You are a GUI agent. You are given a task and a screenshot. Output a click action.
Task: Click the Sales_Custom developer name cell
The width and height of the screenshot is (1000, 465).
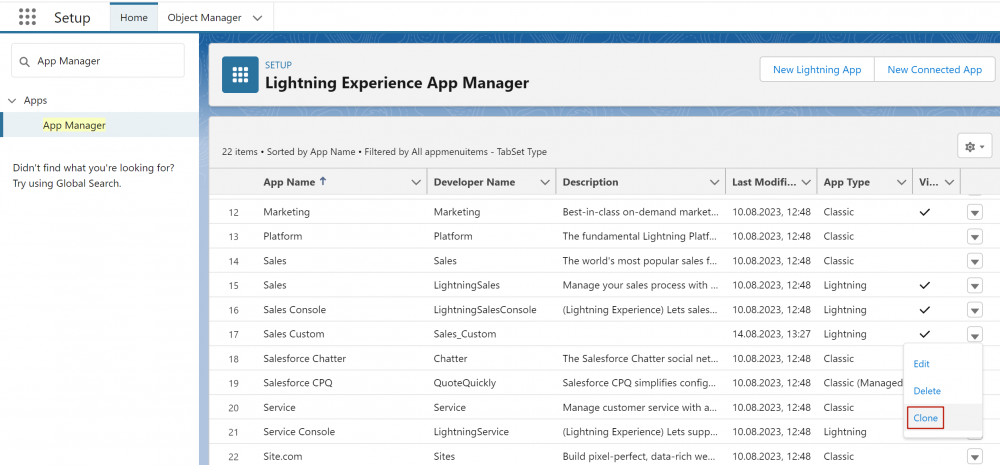pyautogui.click(x=464, y=334)
